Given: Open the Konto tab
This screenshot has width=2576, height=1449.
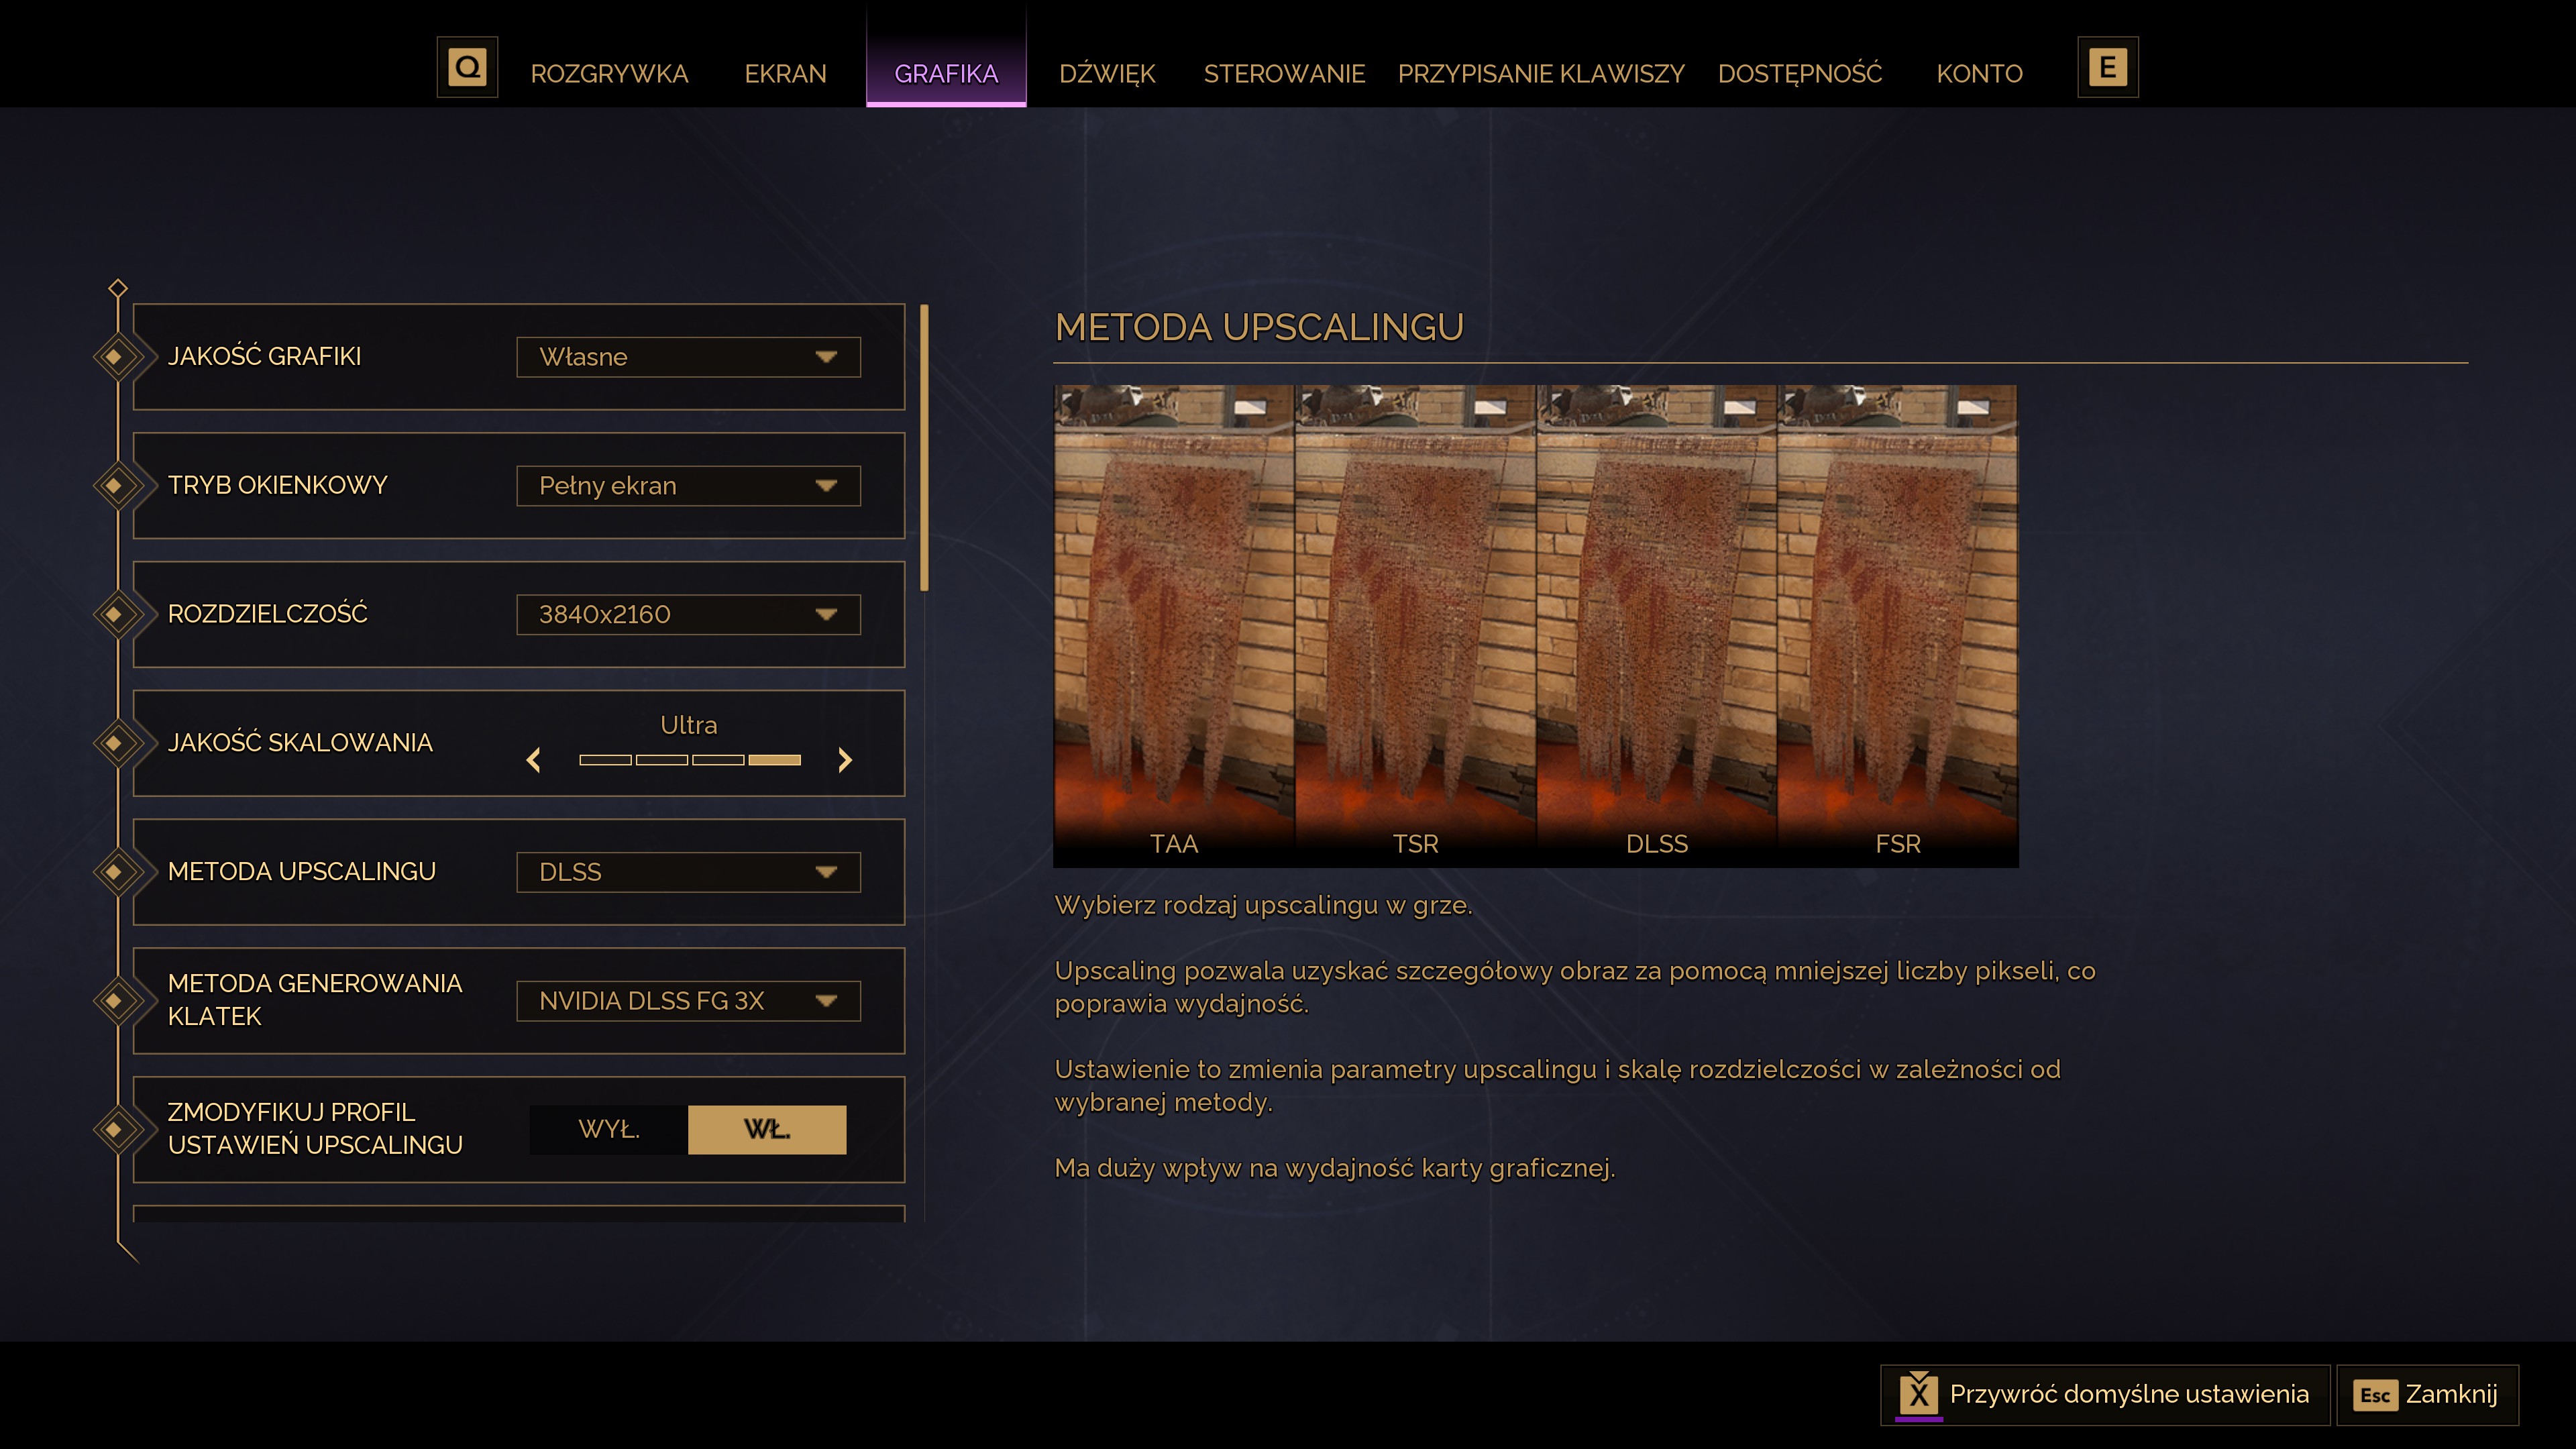Looking at the screenshot, I should tap(1979, 74).
